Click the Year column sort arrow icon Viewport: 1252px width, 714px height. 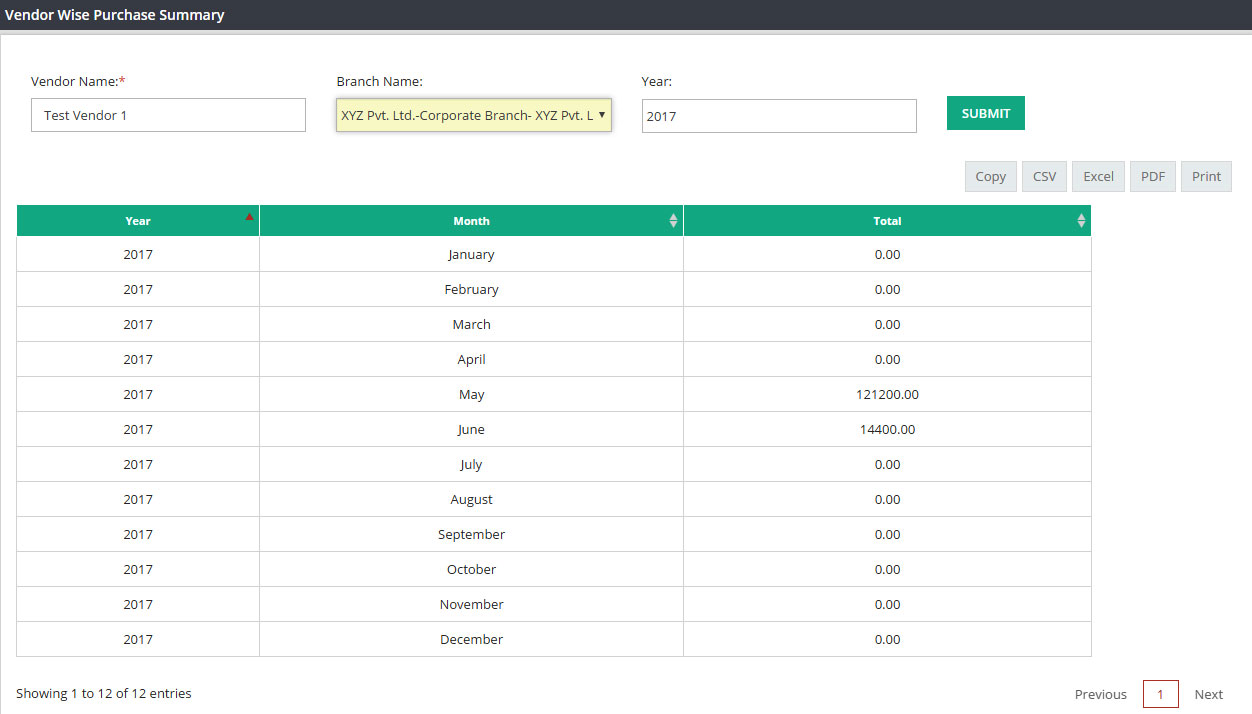(249, 216)
